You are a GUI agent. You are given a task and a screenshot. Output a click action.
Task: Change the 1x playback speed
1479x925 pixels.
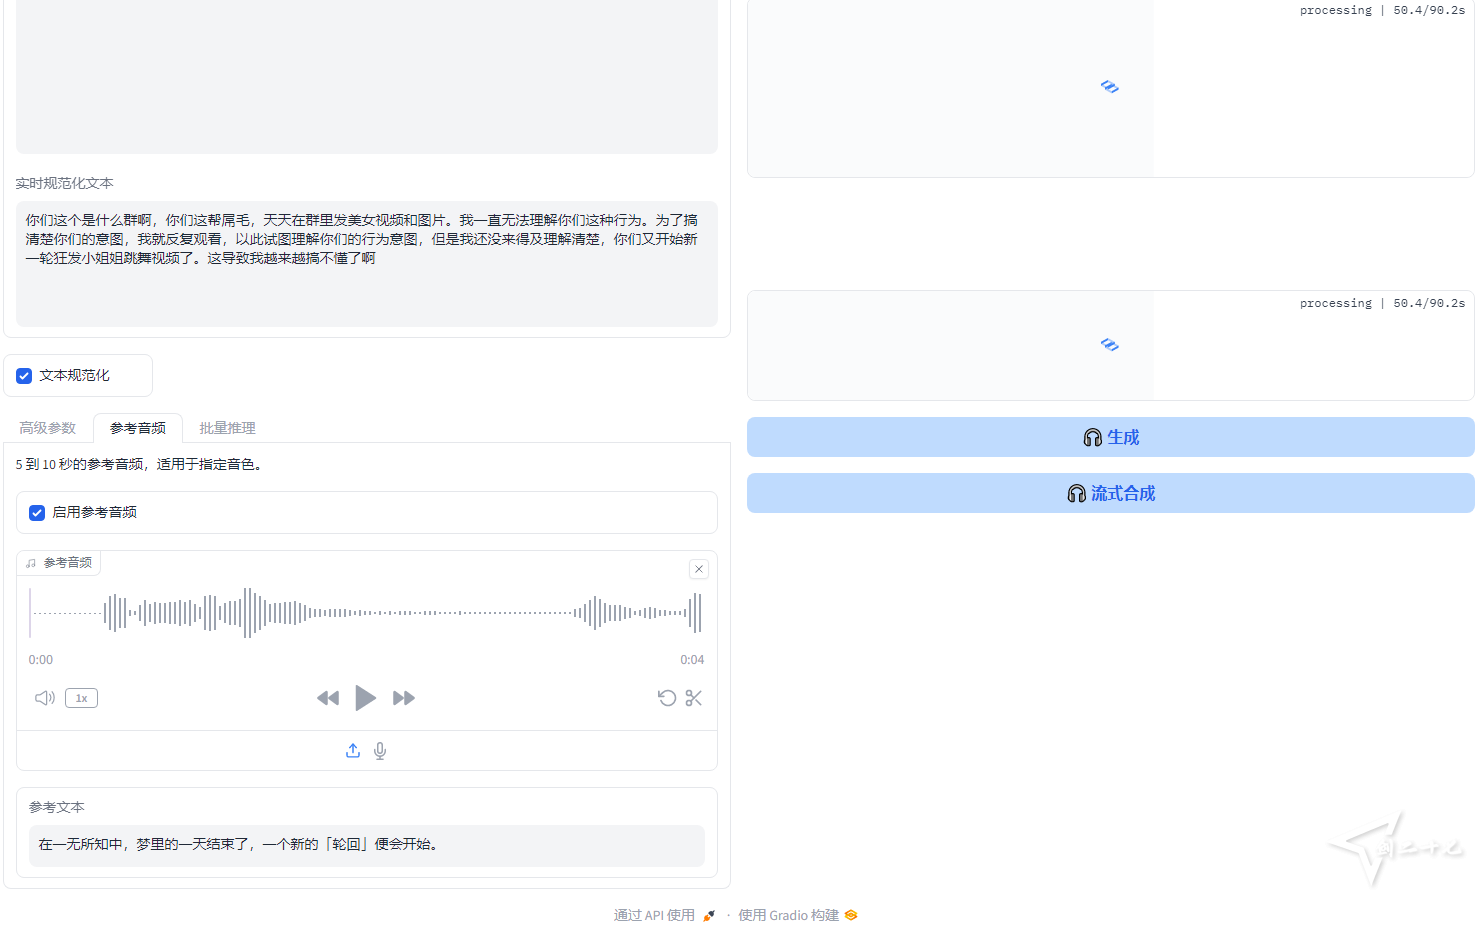(x=81, y=698)
